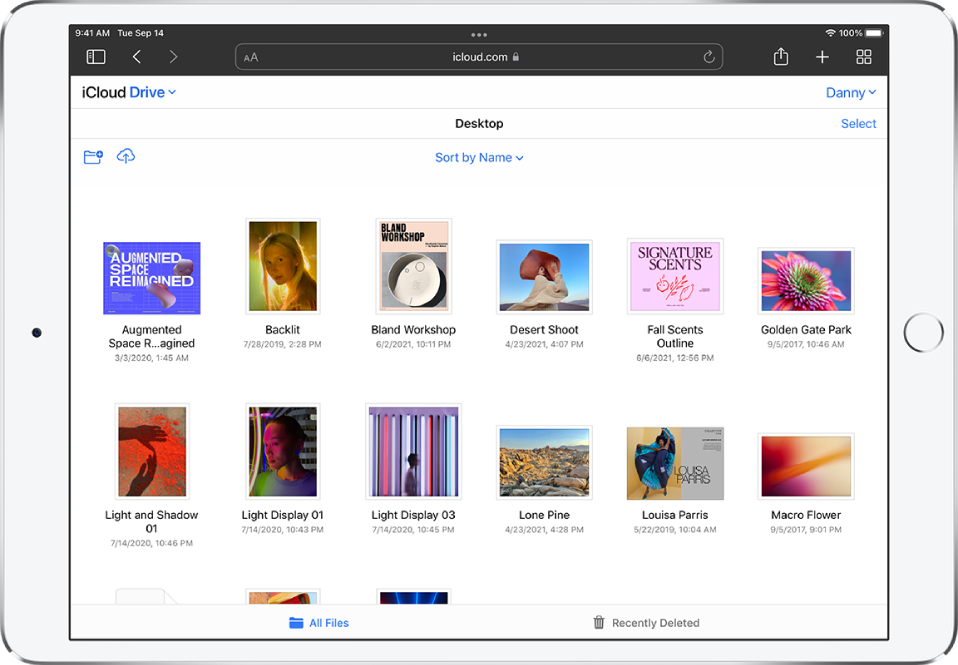Expand the Sort by Name dropdown
958x665 pixels.
[x=479, y=158]
